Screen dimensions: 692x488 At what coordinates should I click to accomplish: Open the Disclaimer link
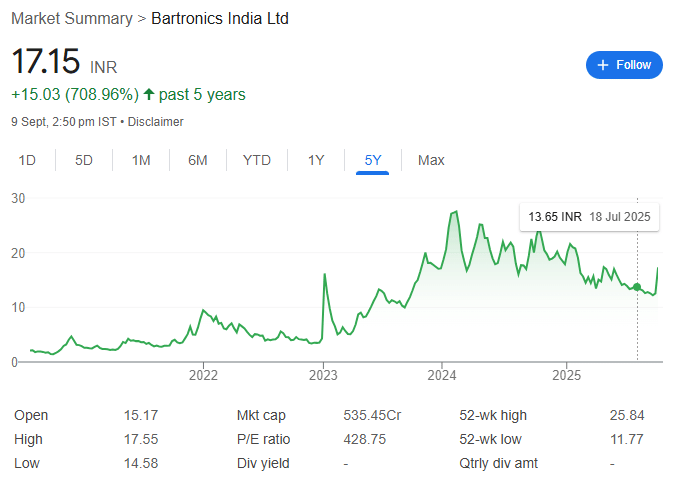coord(155,122)
